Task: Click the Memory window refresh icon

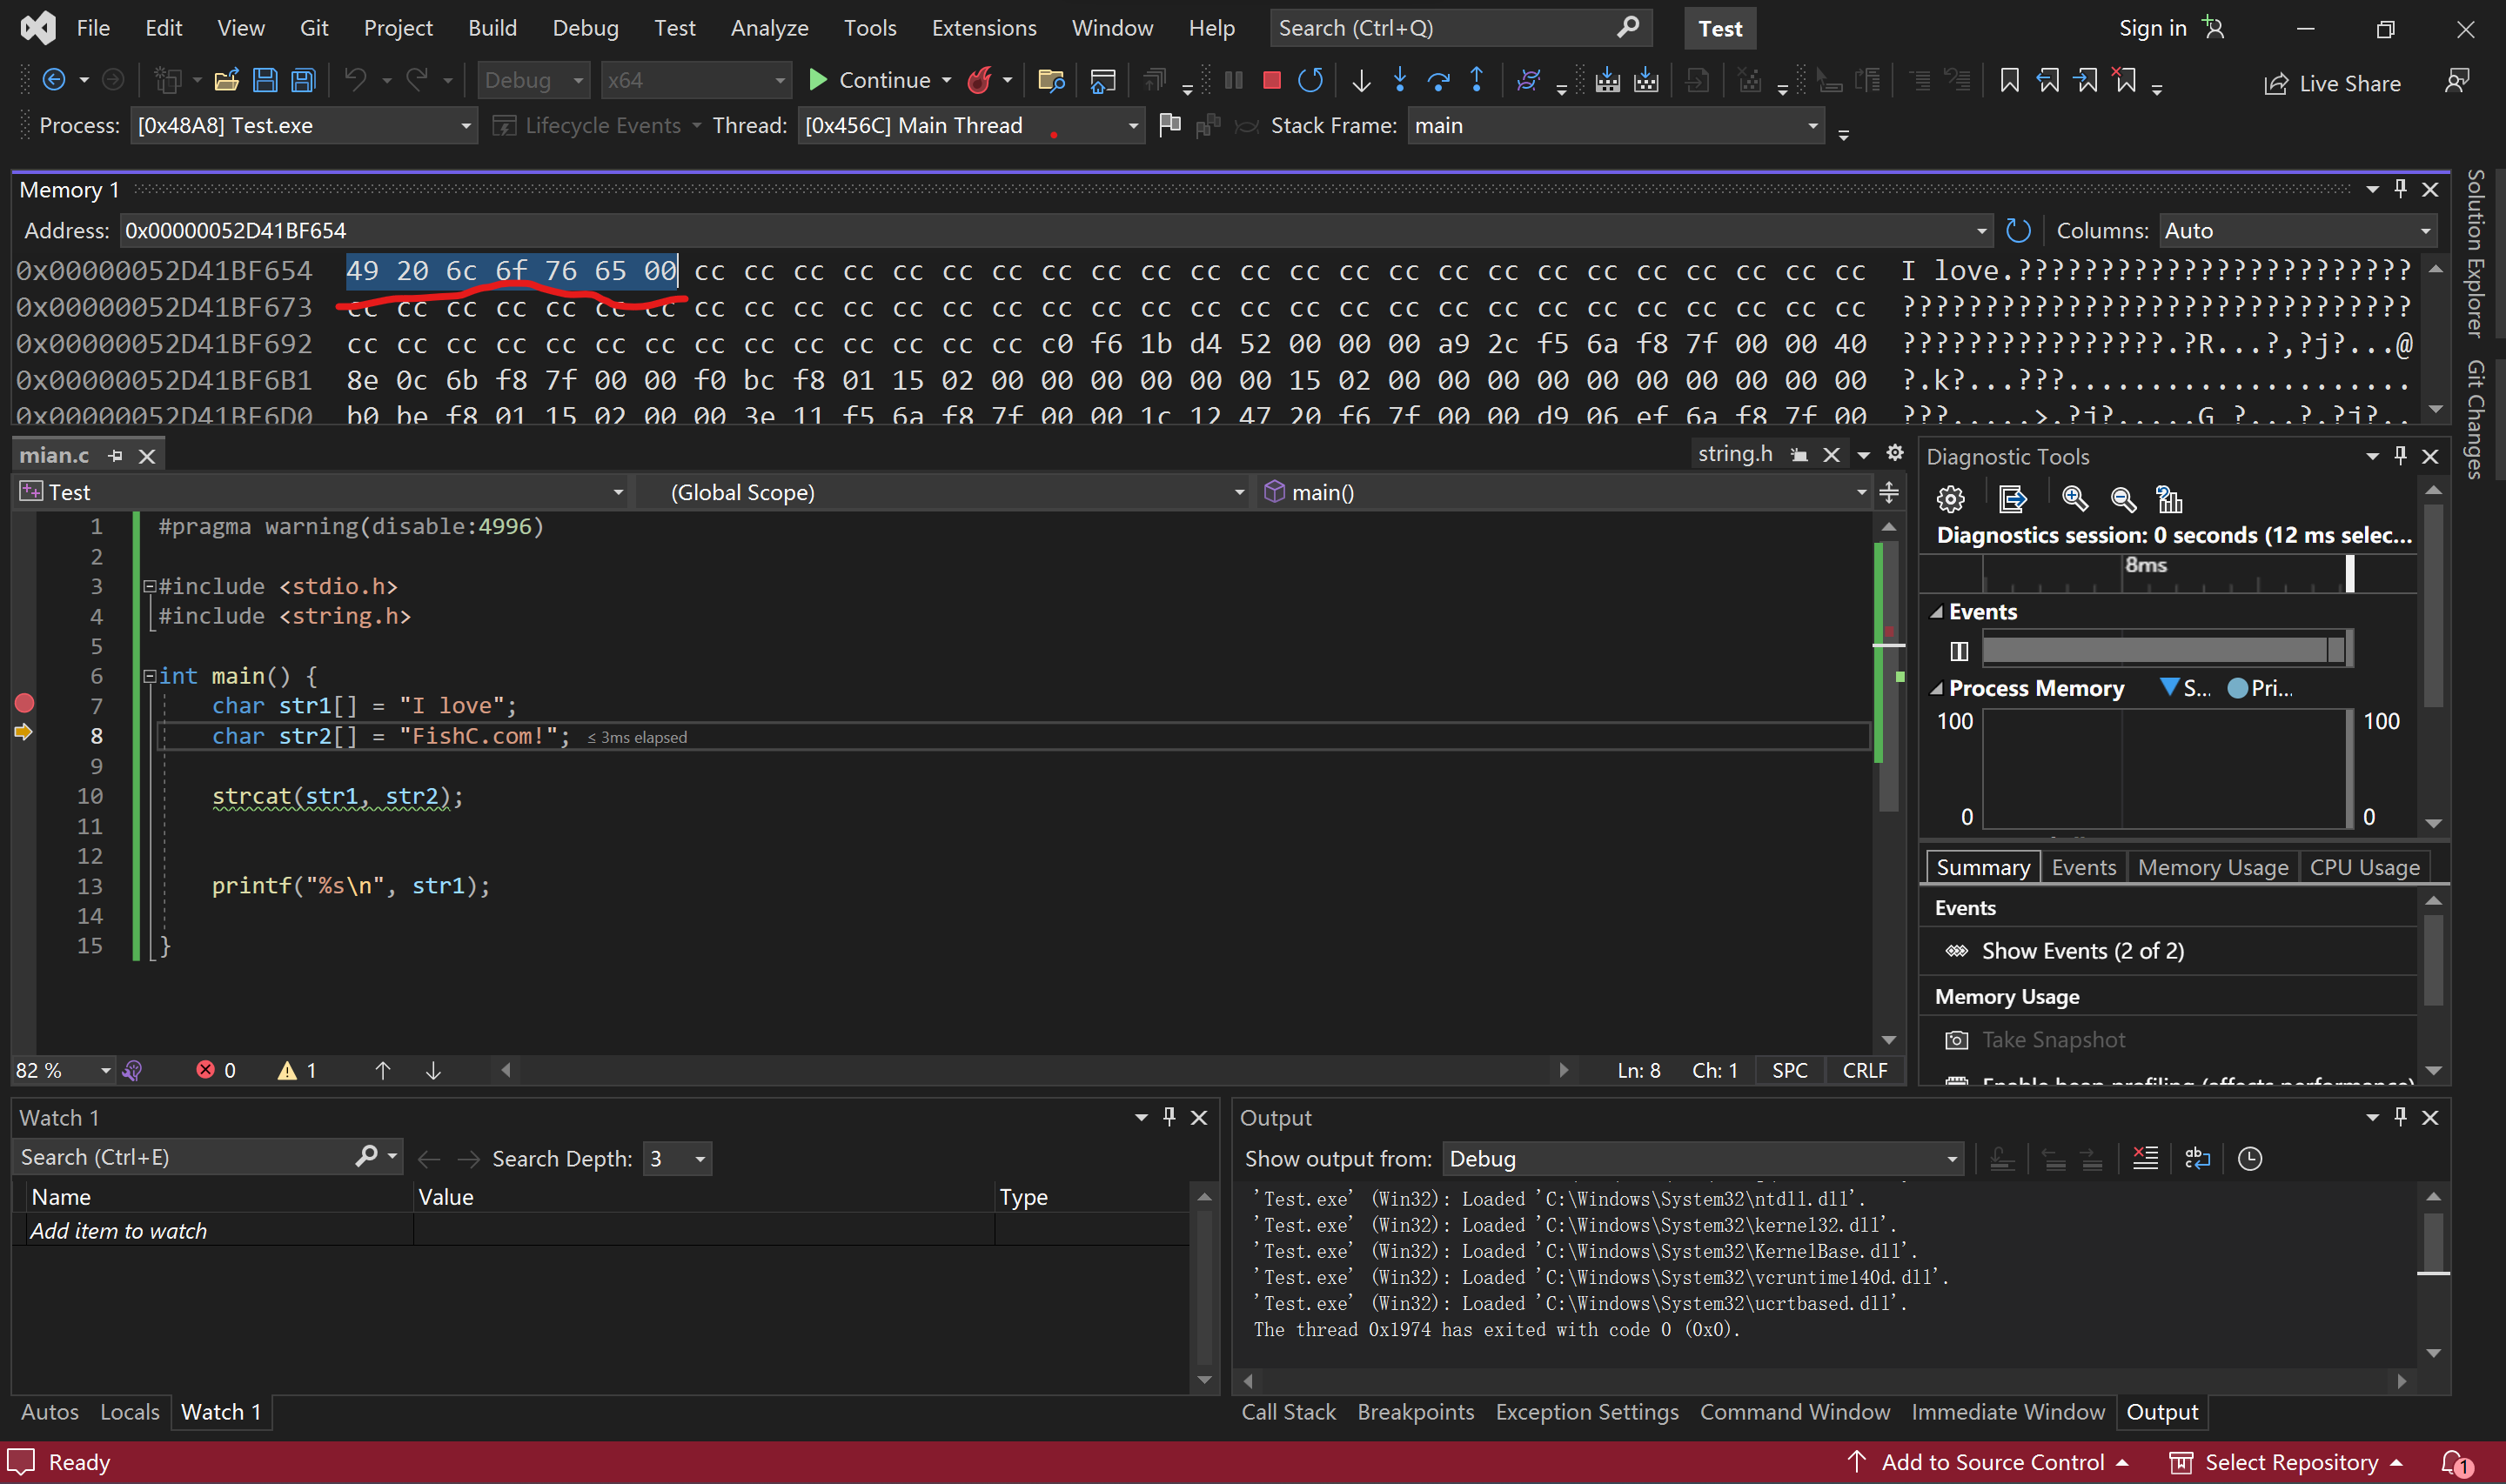Action: pos(2018,231)
